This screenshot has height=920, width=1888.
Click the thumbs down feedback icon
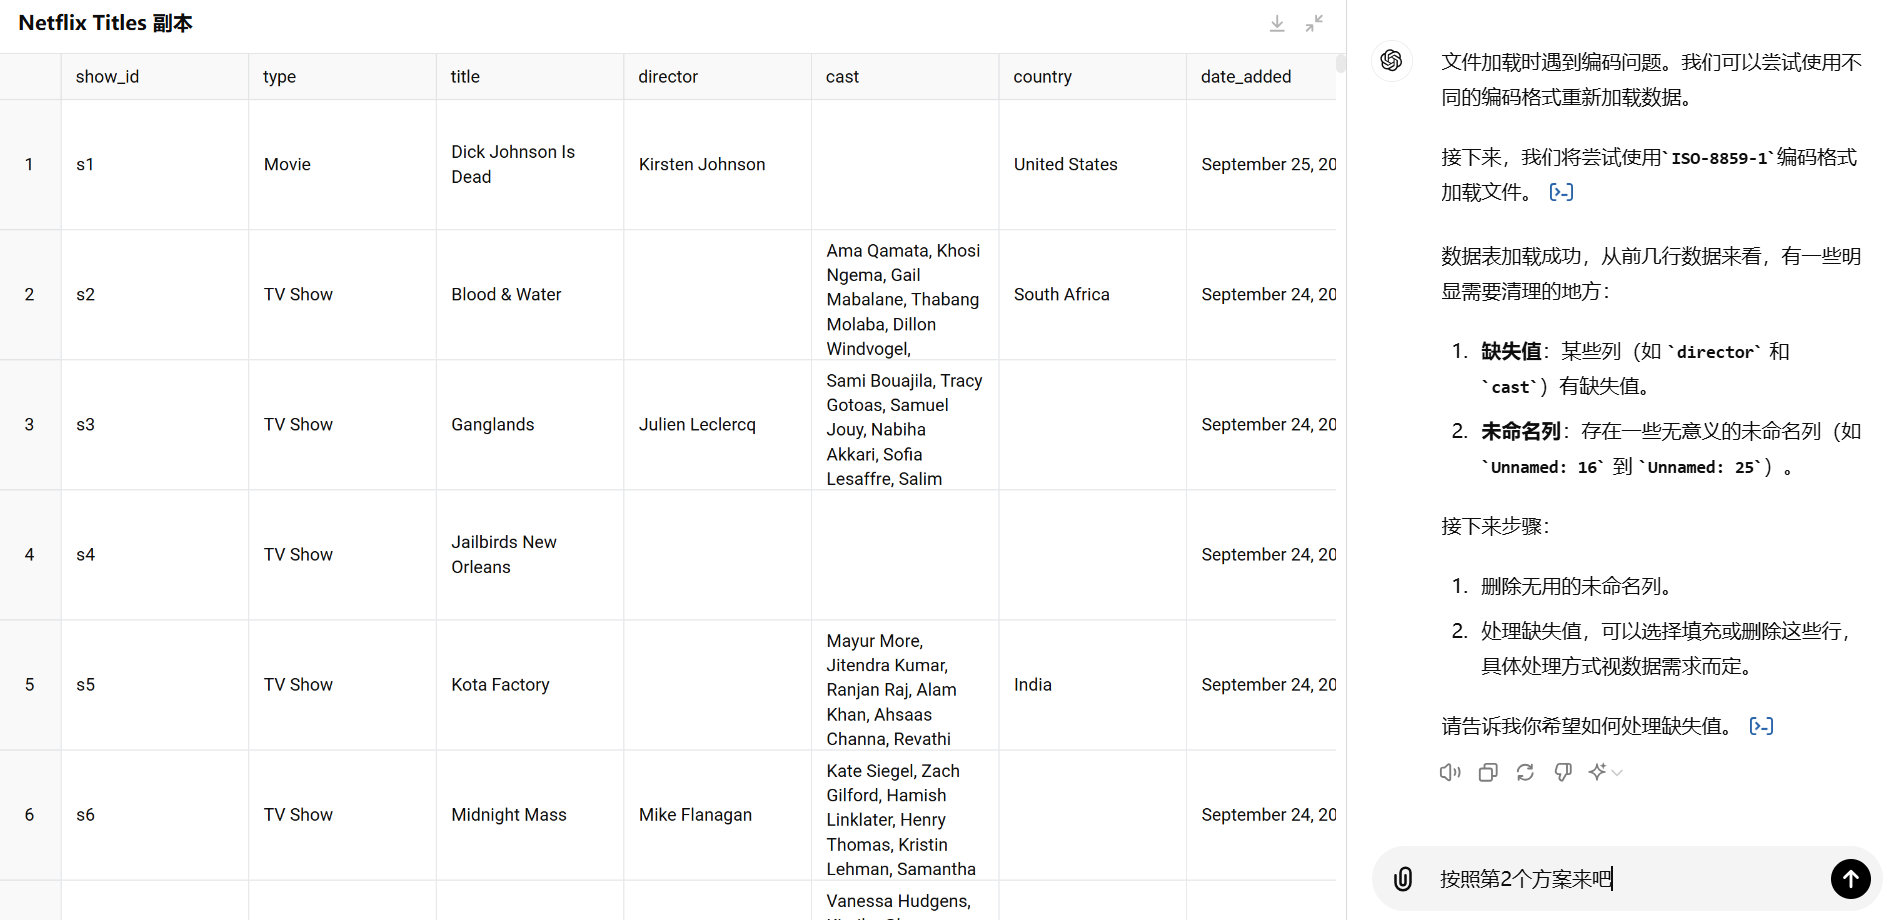[x=1563, y=772]
